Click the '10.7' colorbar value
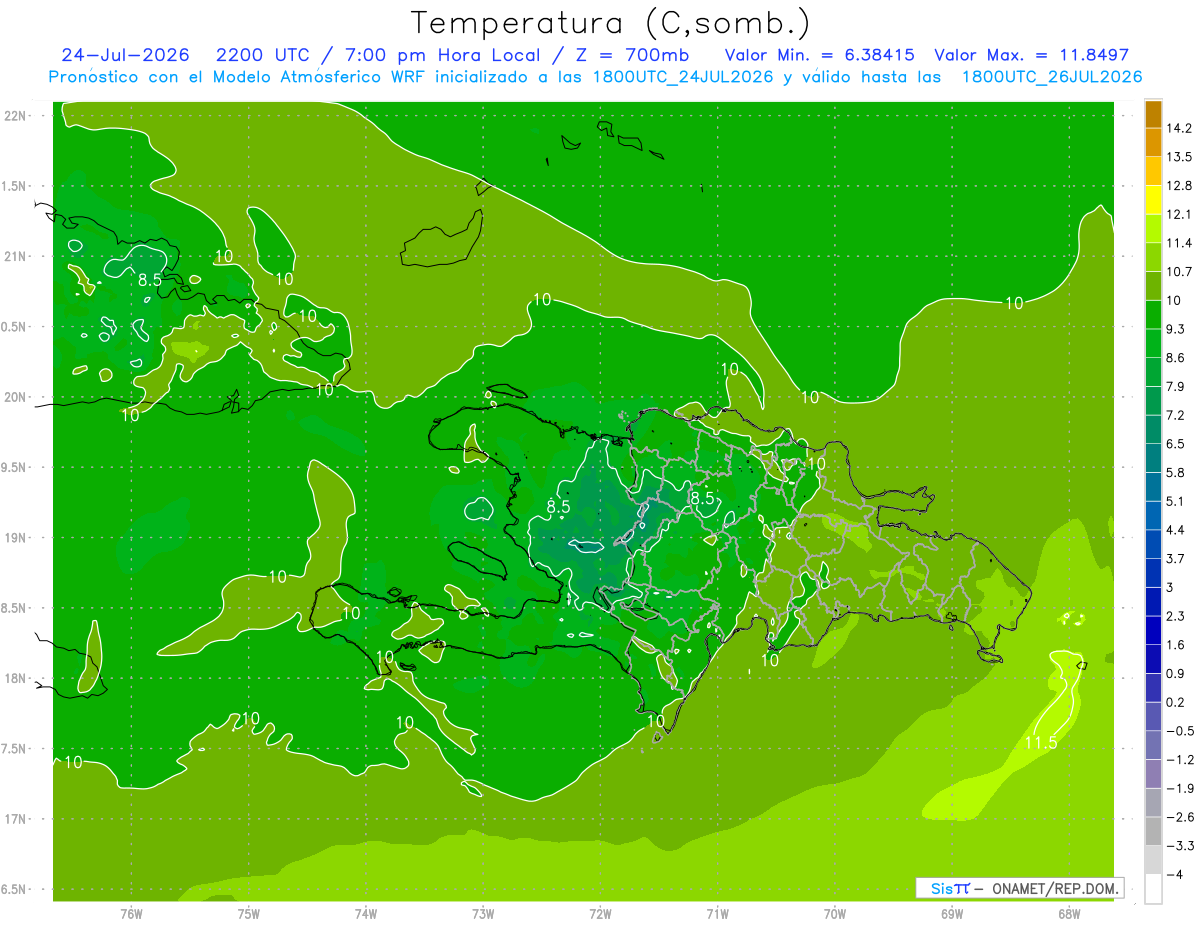The width and height of the screenshot is (1200, 927). pyautogui.click(x=1179, y=272)
